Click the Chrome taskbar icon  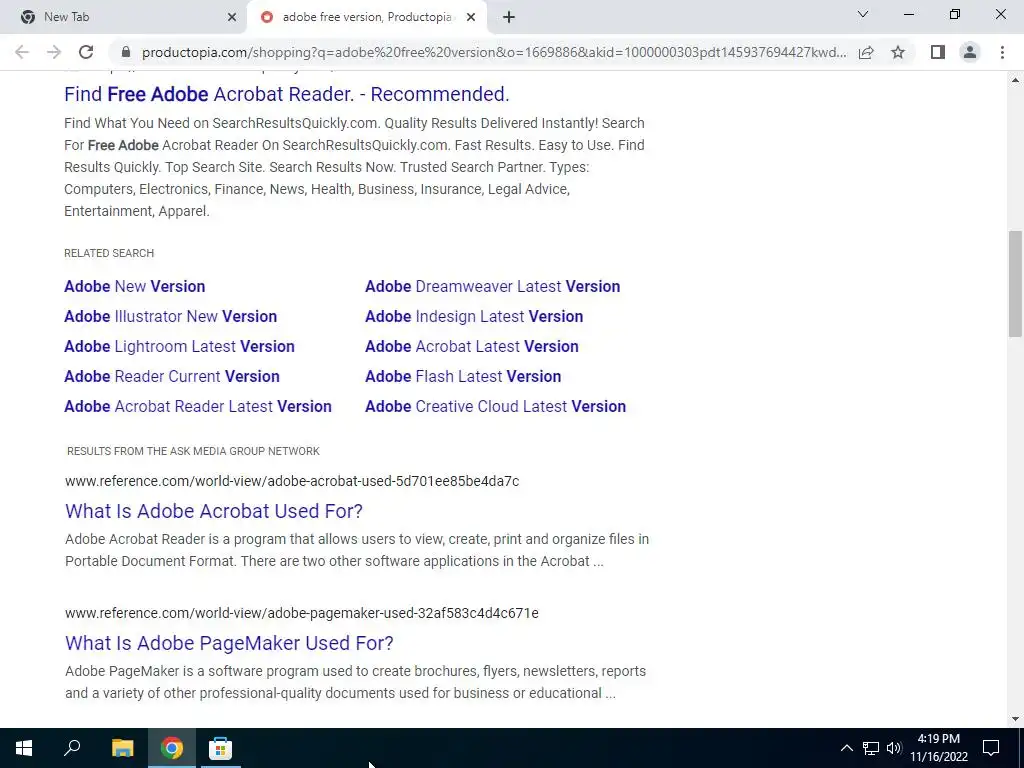point(172,748)
